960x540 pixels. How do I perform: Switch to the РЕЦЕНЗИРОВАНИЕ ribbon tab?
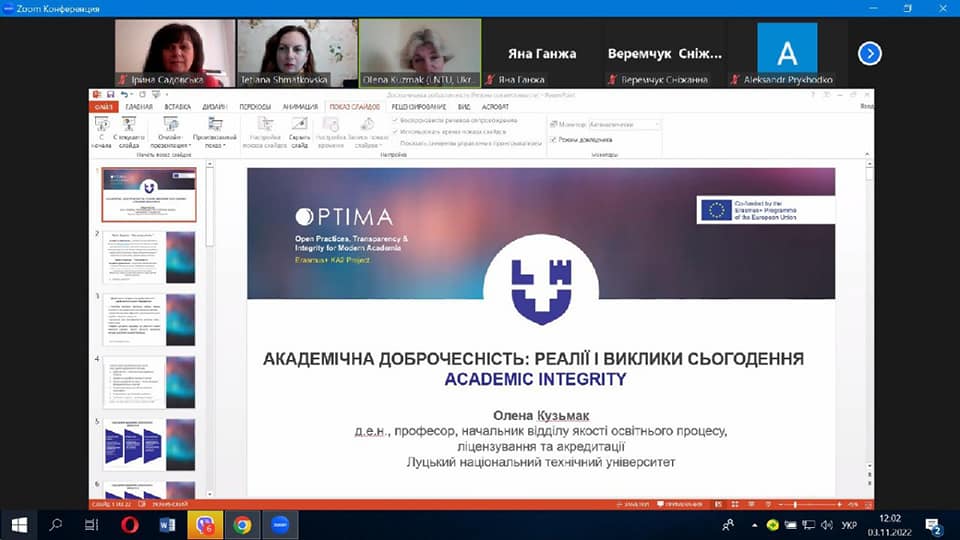point(419,107)
